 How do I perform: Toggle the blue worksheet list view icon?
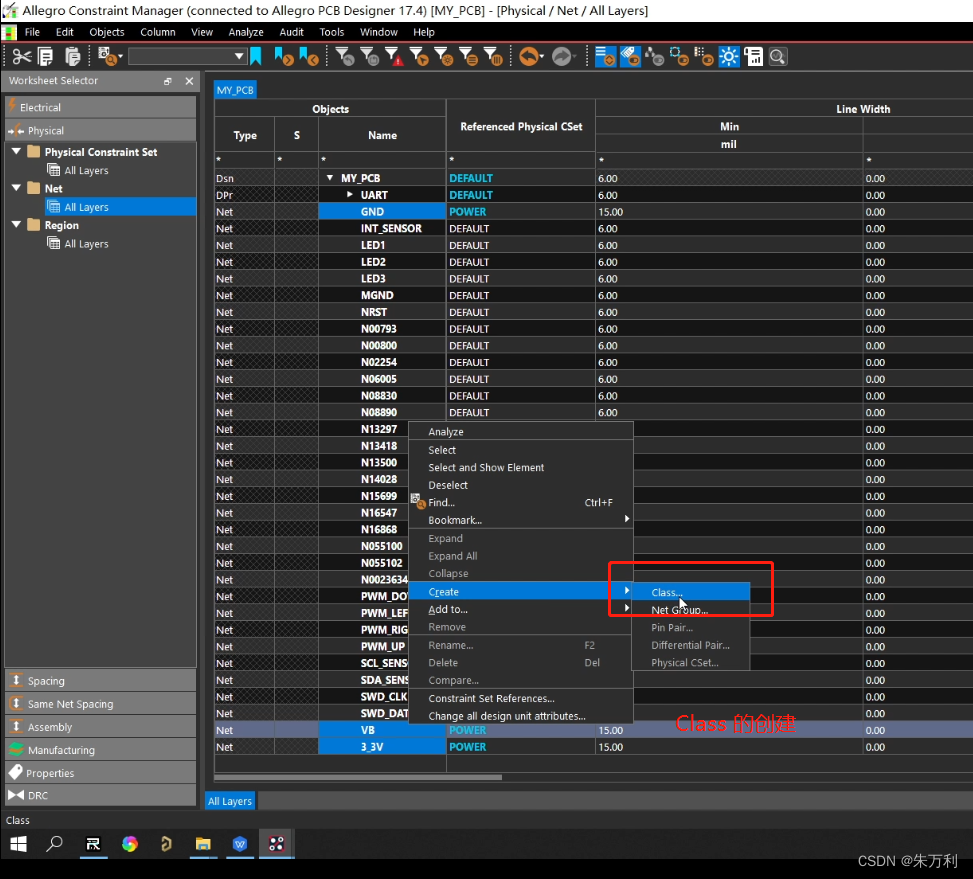(605, 57)
